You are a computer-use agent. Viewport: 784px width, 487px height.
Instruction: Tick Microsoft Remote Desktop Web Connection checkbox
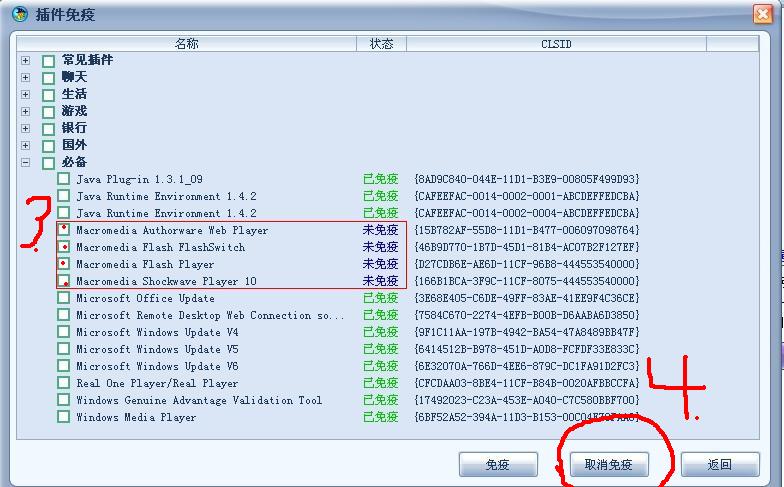tap(64, 314)
